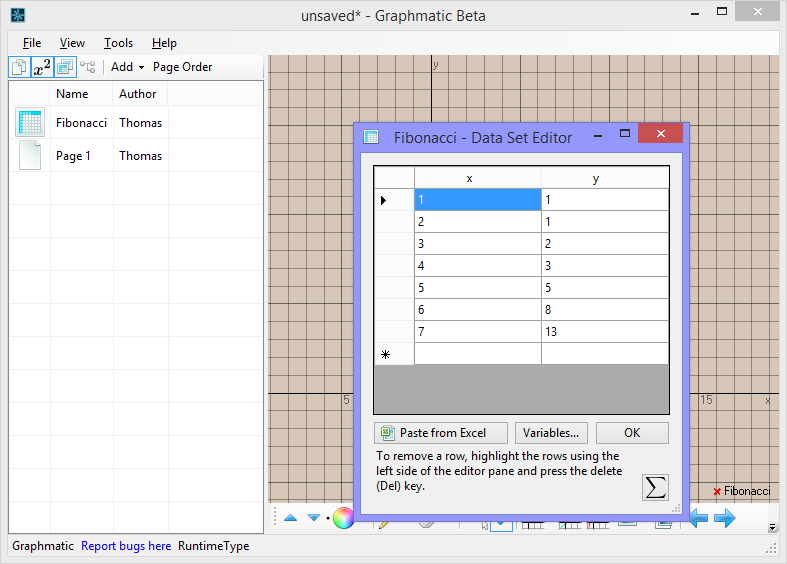787x564 pixels.
Task: Click the blue up triangle in bottom toolbar
Action: point(290,517)
